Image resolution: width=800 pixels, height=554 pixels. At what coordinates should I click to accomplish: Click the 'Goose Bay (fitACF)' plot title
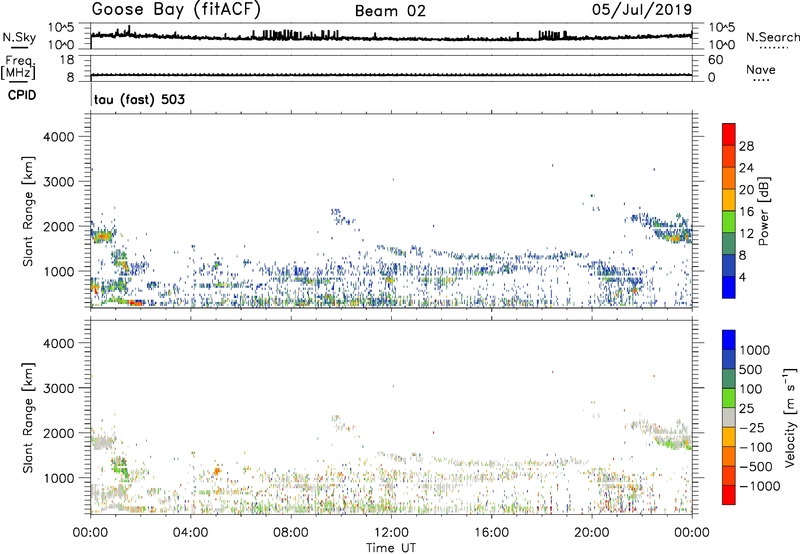176,10
